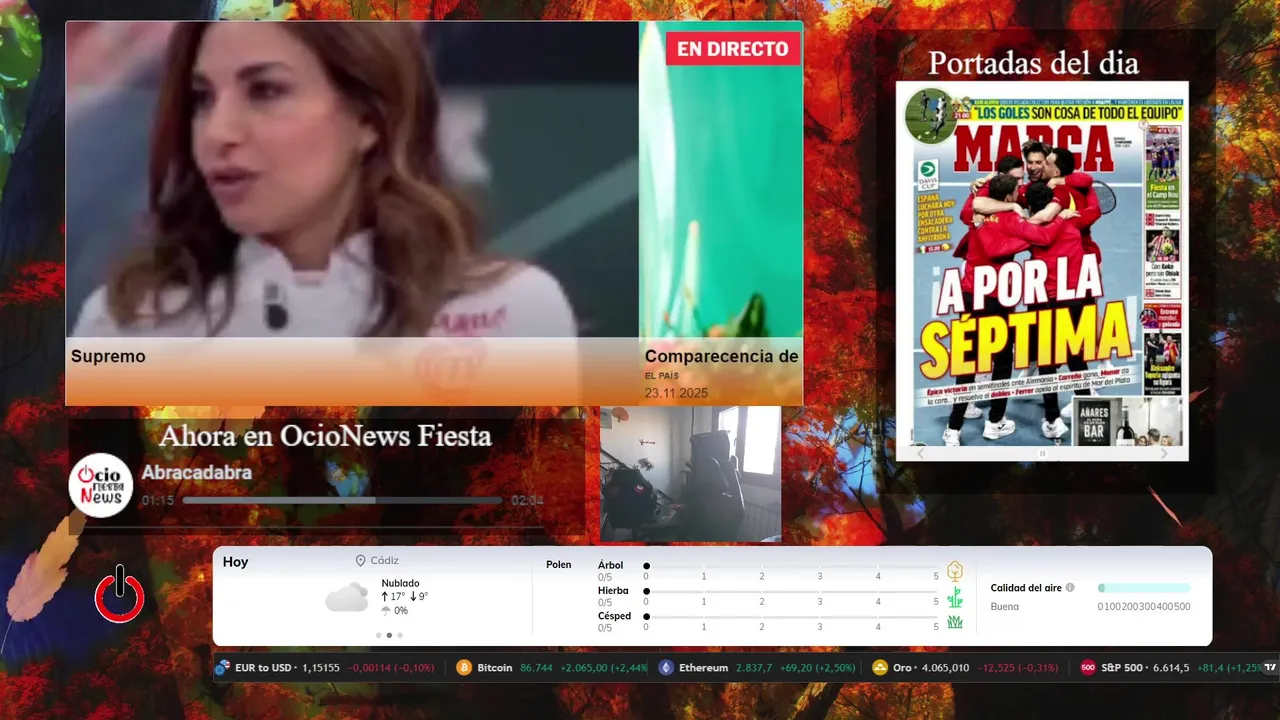Screen dimensions: 1280x720
Task: Click the S&P 500 ticker name
Action: pos(1122,668)
